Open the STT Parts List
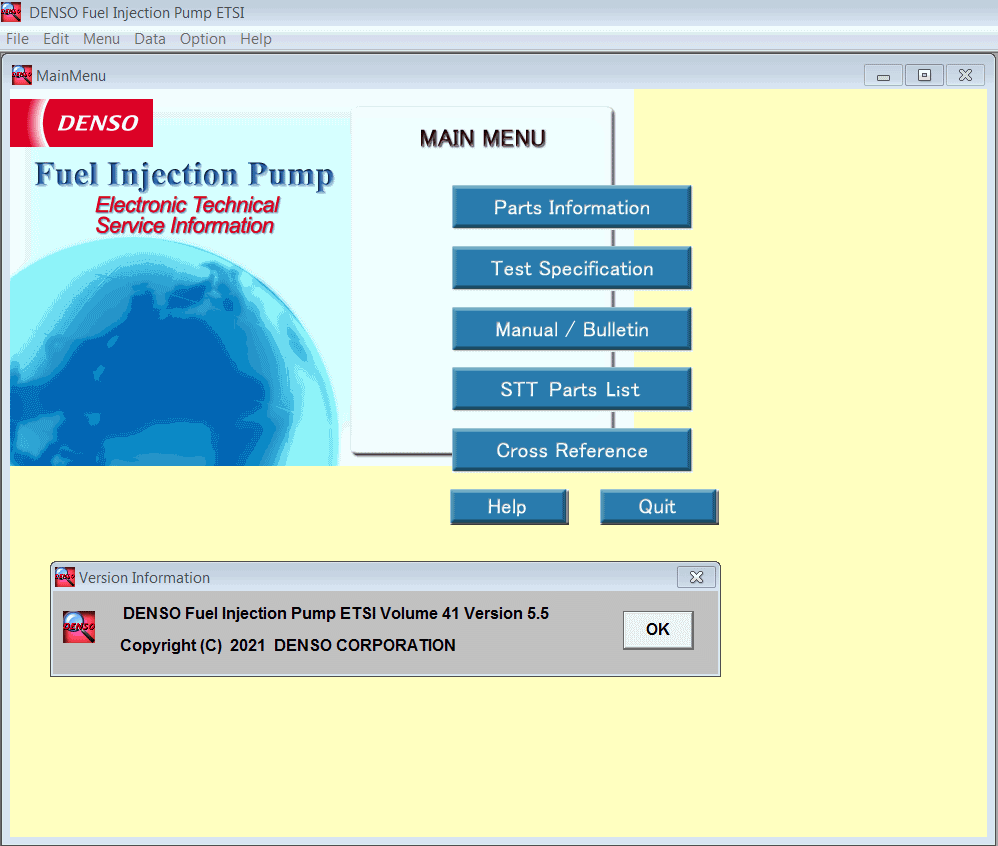Image resolution: width=998 pixels, height=846 pixels. click(x=571, y=388)
